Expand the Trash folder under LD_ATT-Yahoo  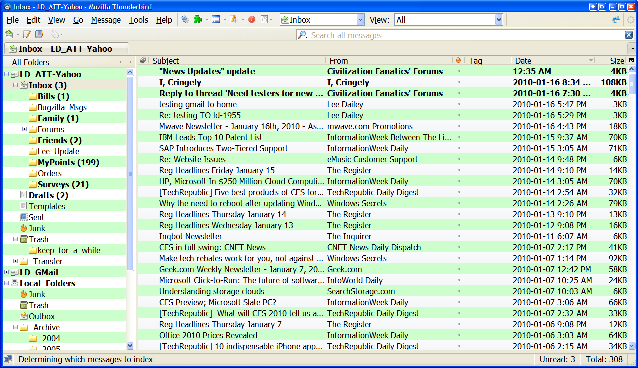point(15,239)
